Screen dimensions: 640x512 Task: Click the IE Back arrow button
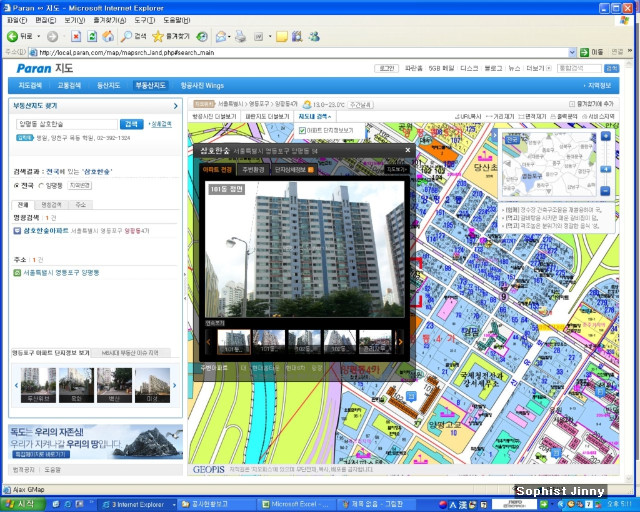(x=13, y=37)
